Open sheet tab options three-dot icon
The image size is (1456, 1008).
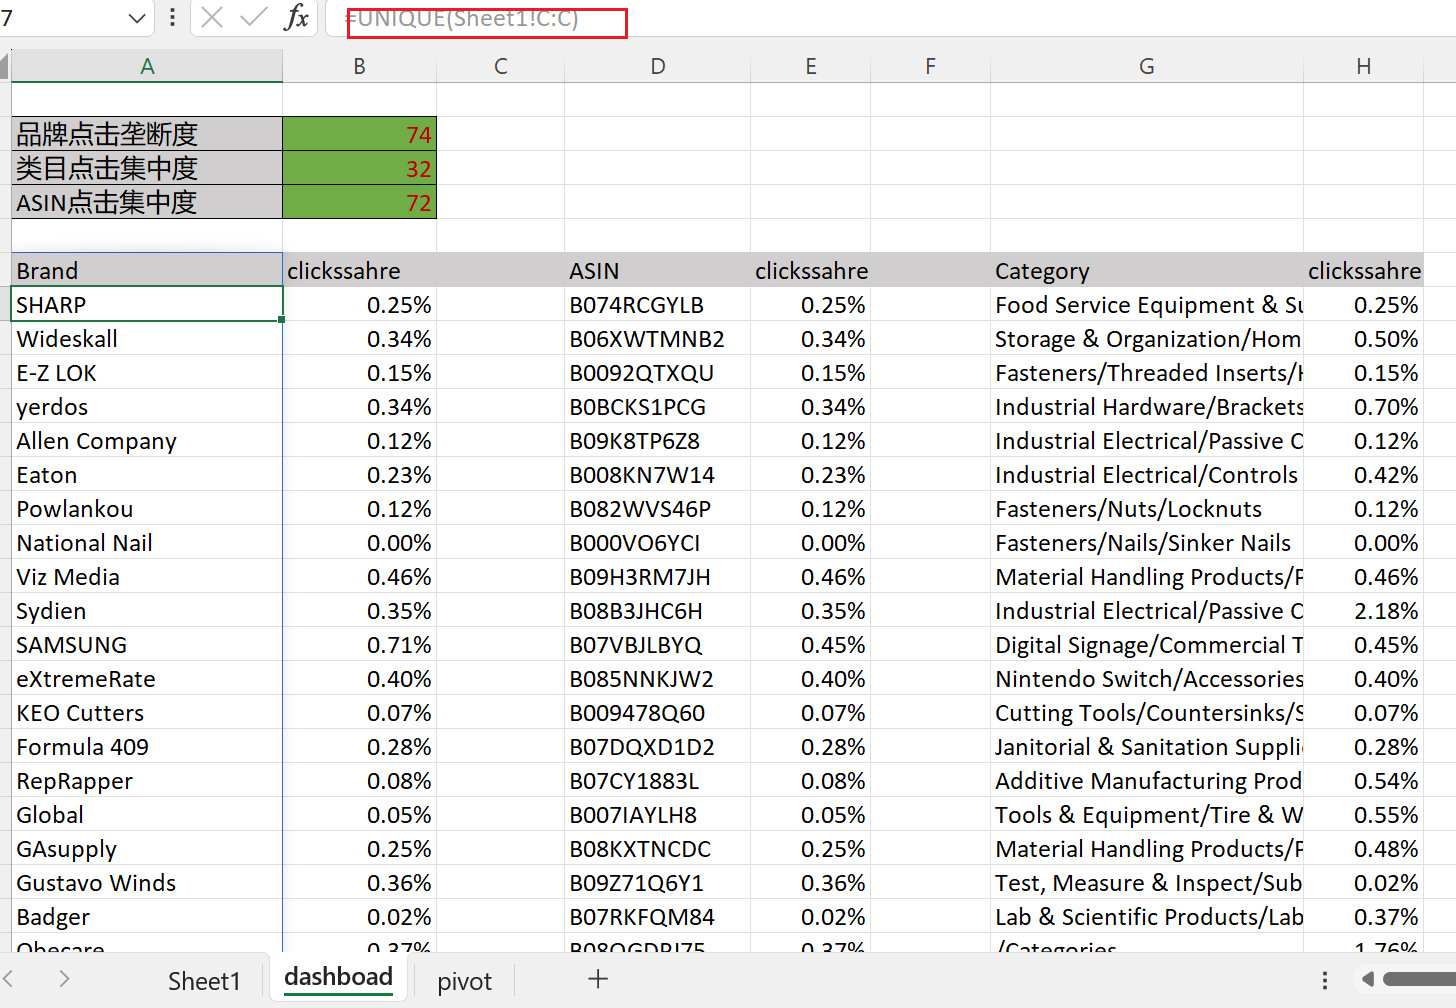(x=1325, y=980)
